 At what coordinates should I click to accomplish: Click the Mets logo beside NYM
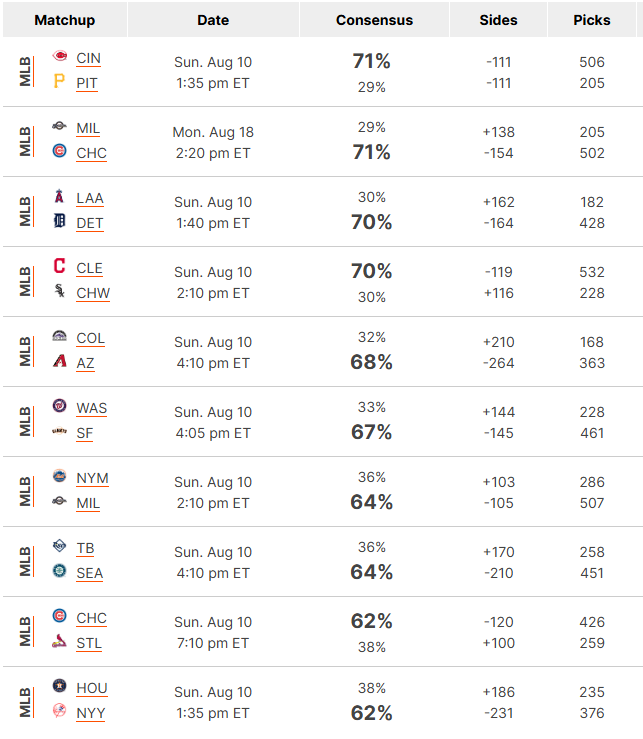[59, 476]
